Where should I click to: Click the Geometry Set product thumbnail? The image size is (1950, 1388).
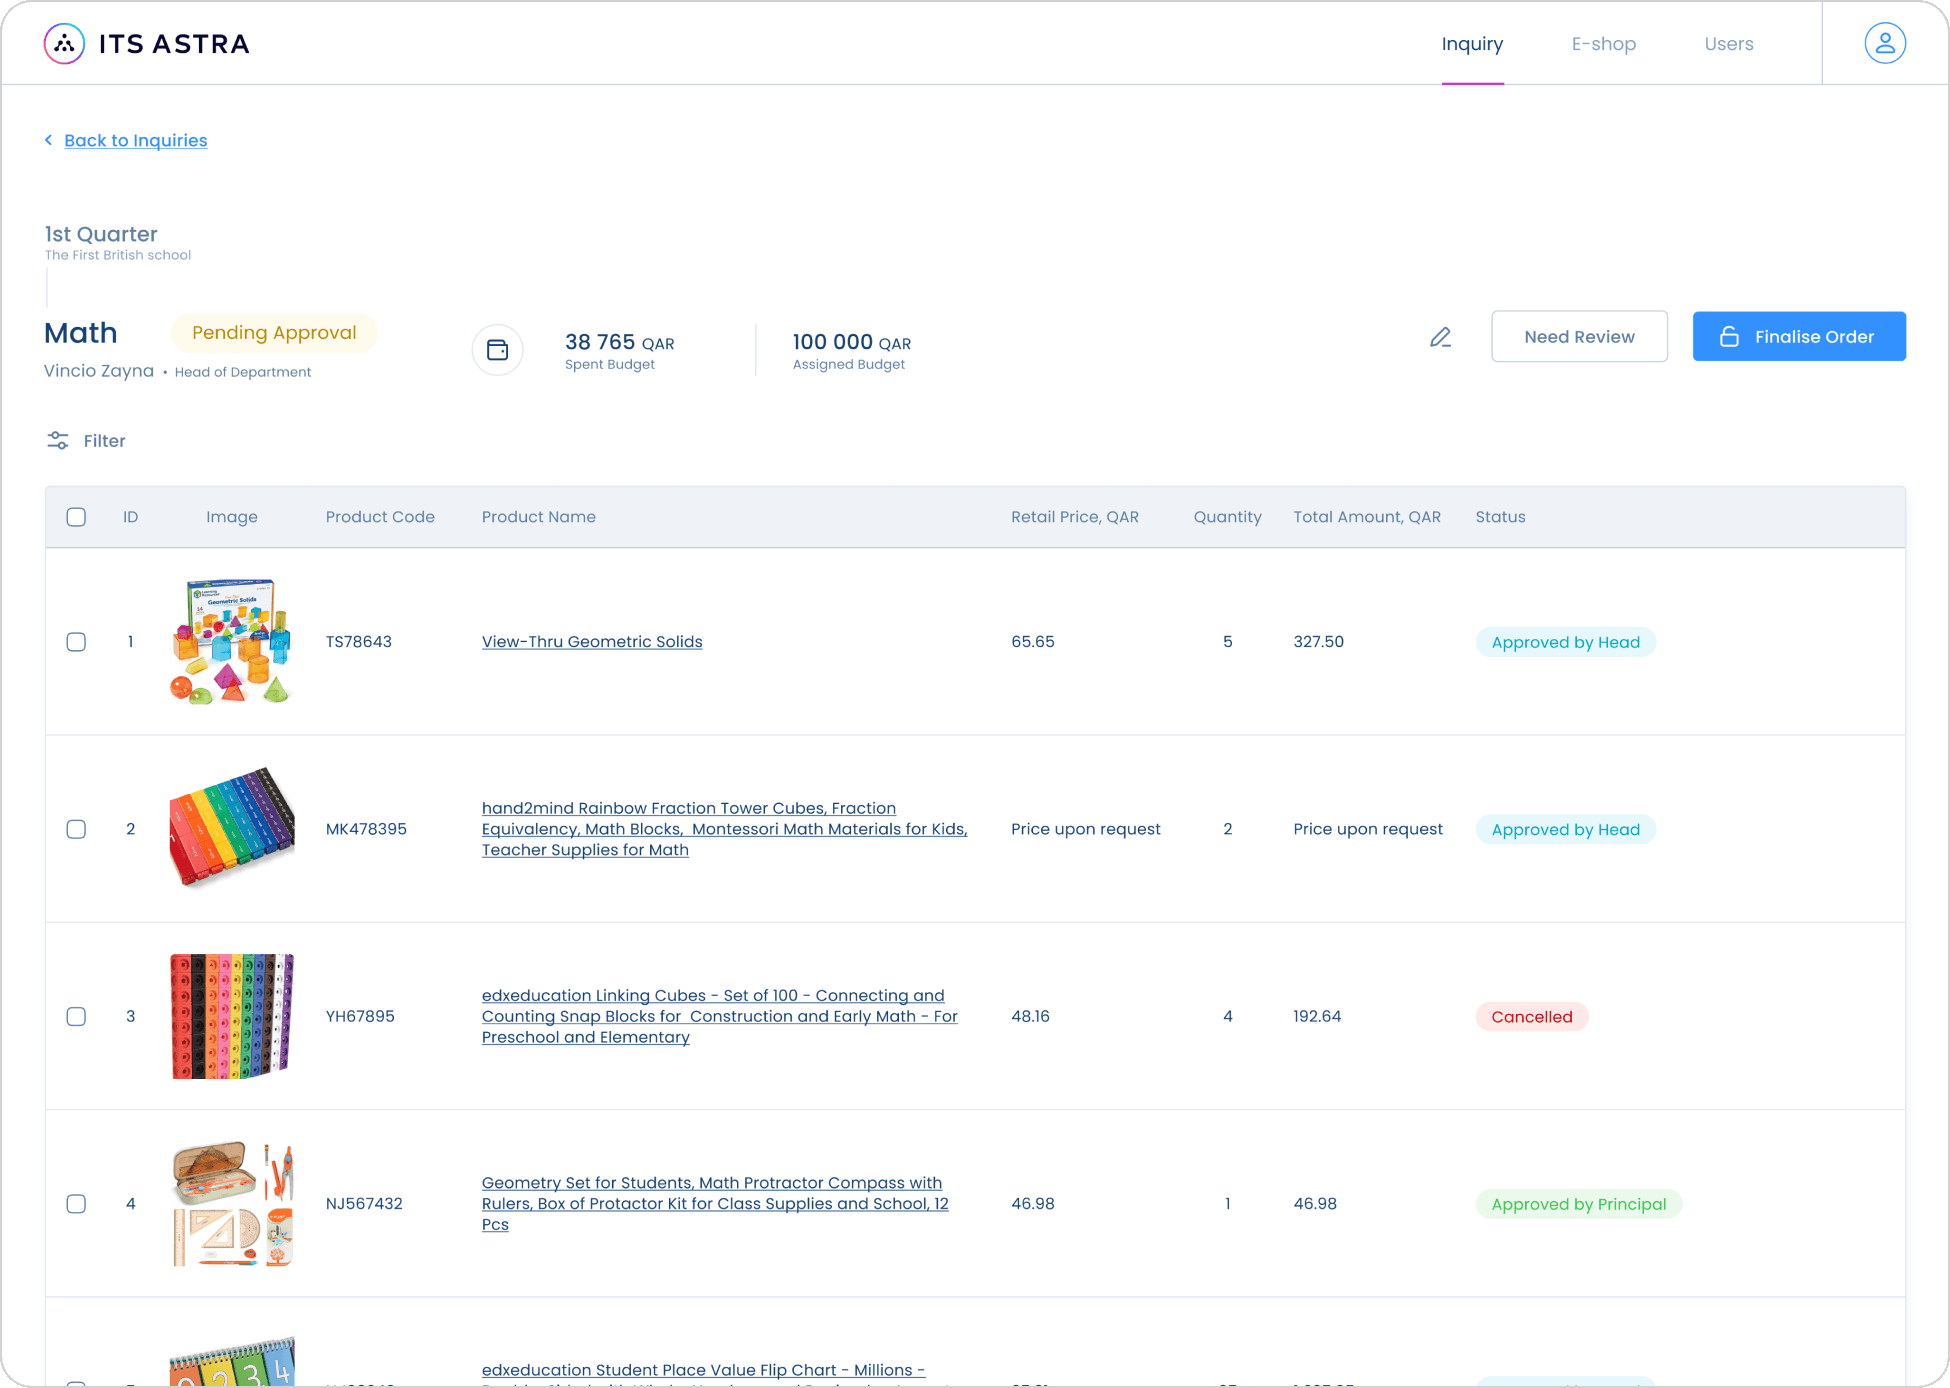[231, 1203]
